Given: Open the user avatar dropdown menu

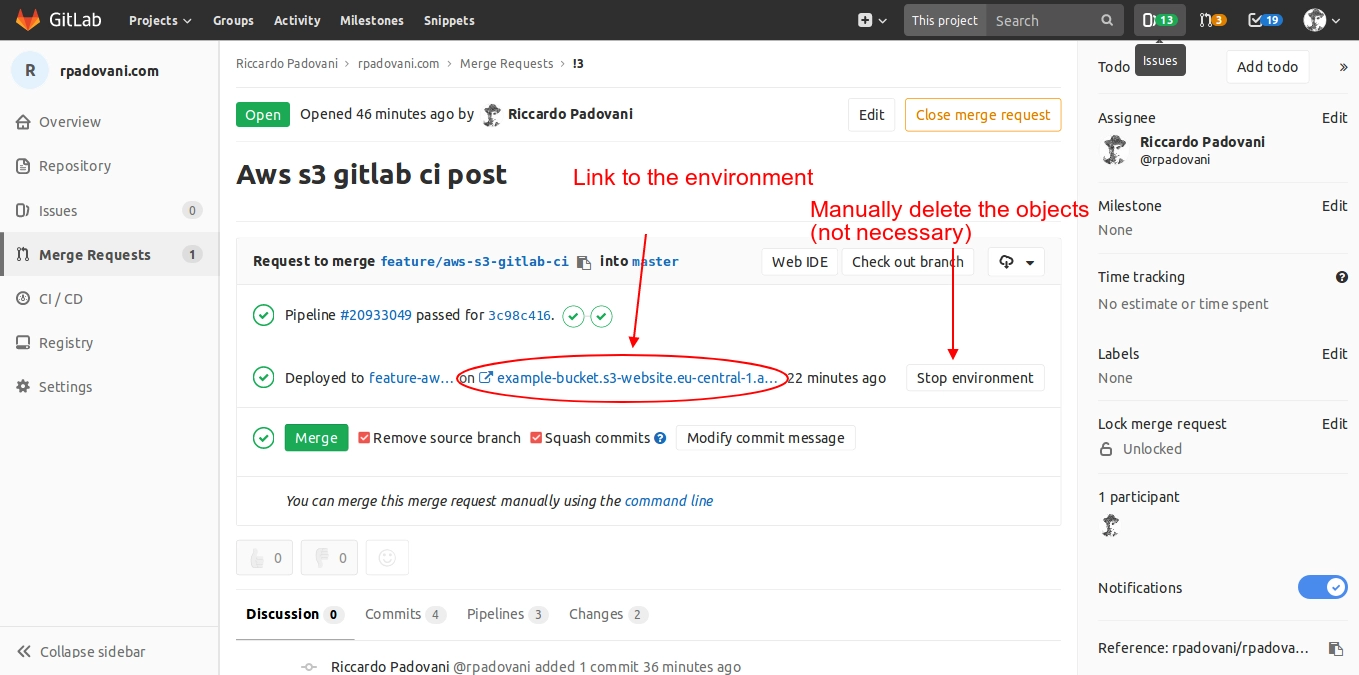Looking at the screenshot, I should [1321, 20].
